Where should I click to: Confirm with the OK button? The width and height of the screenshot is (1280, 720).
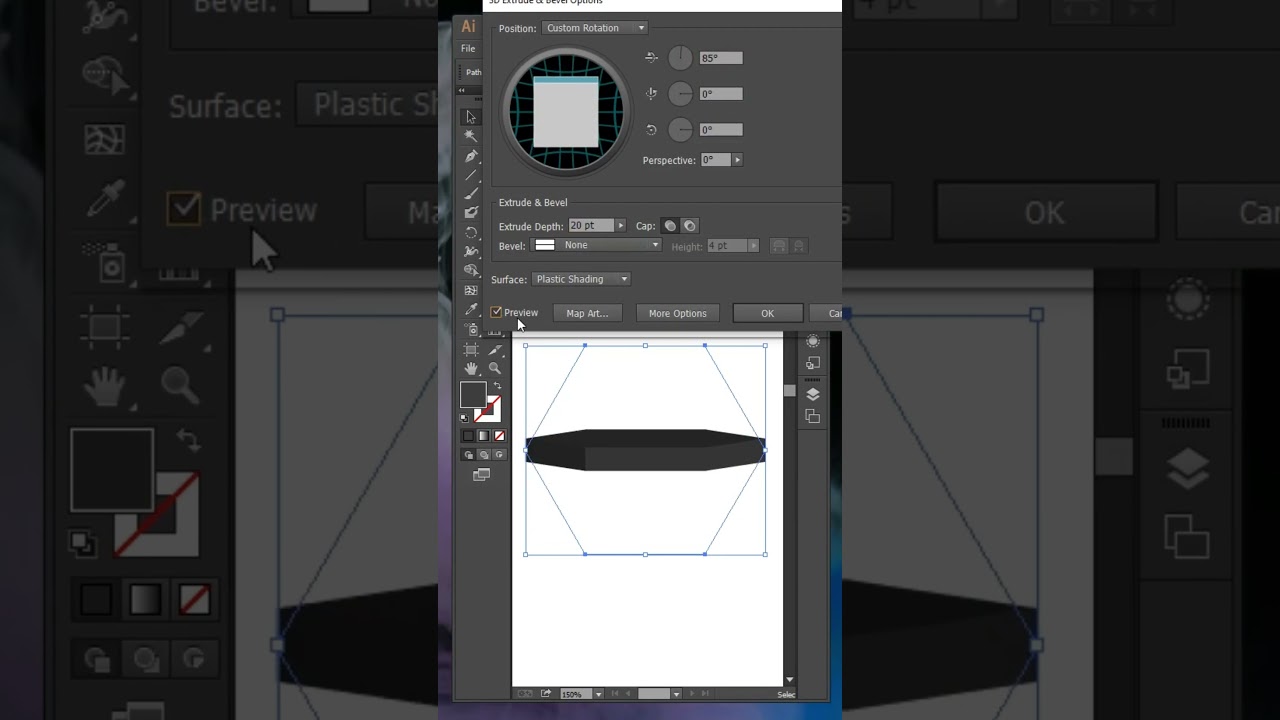(767, 313)
